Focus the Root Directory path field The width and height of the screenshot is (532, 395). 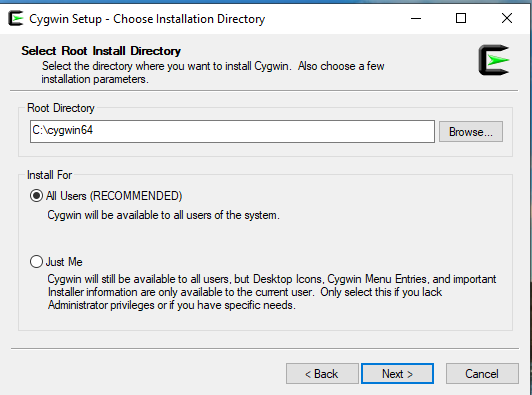point(232,131)
